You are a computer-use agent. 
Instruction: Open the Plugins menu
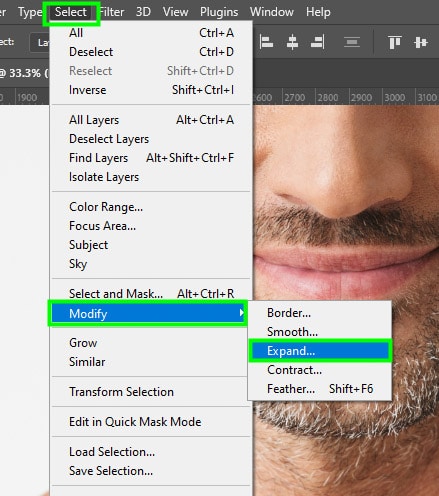219,12
